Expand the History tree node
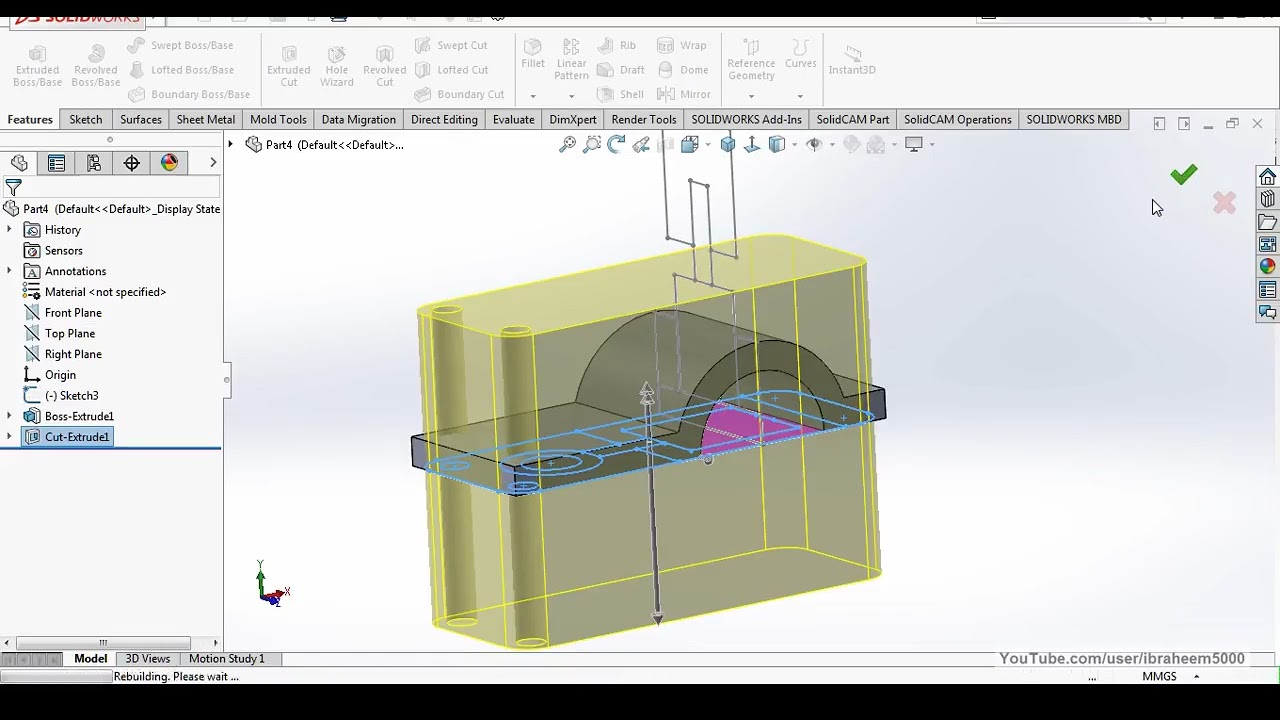The image size is (1280, 720). (10, 230)
